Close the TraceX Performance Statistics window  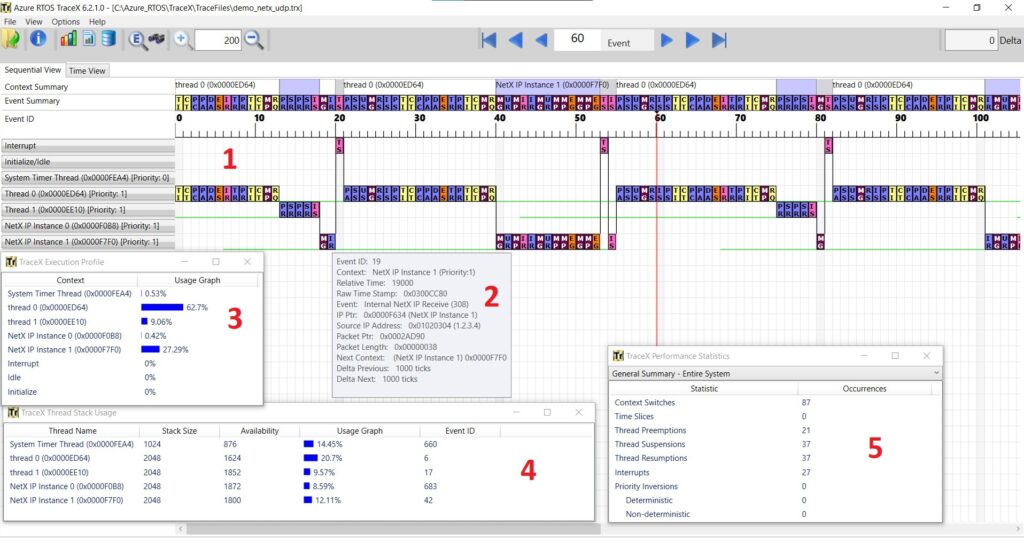tap(926, 356)
